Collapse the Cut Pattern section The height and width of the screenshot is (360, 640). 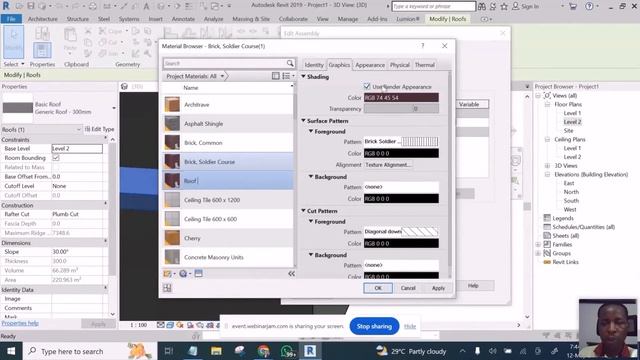click(303, 211)
